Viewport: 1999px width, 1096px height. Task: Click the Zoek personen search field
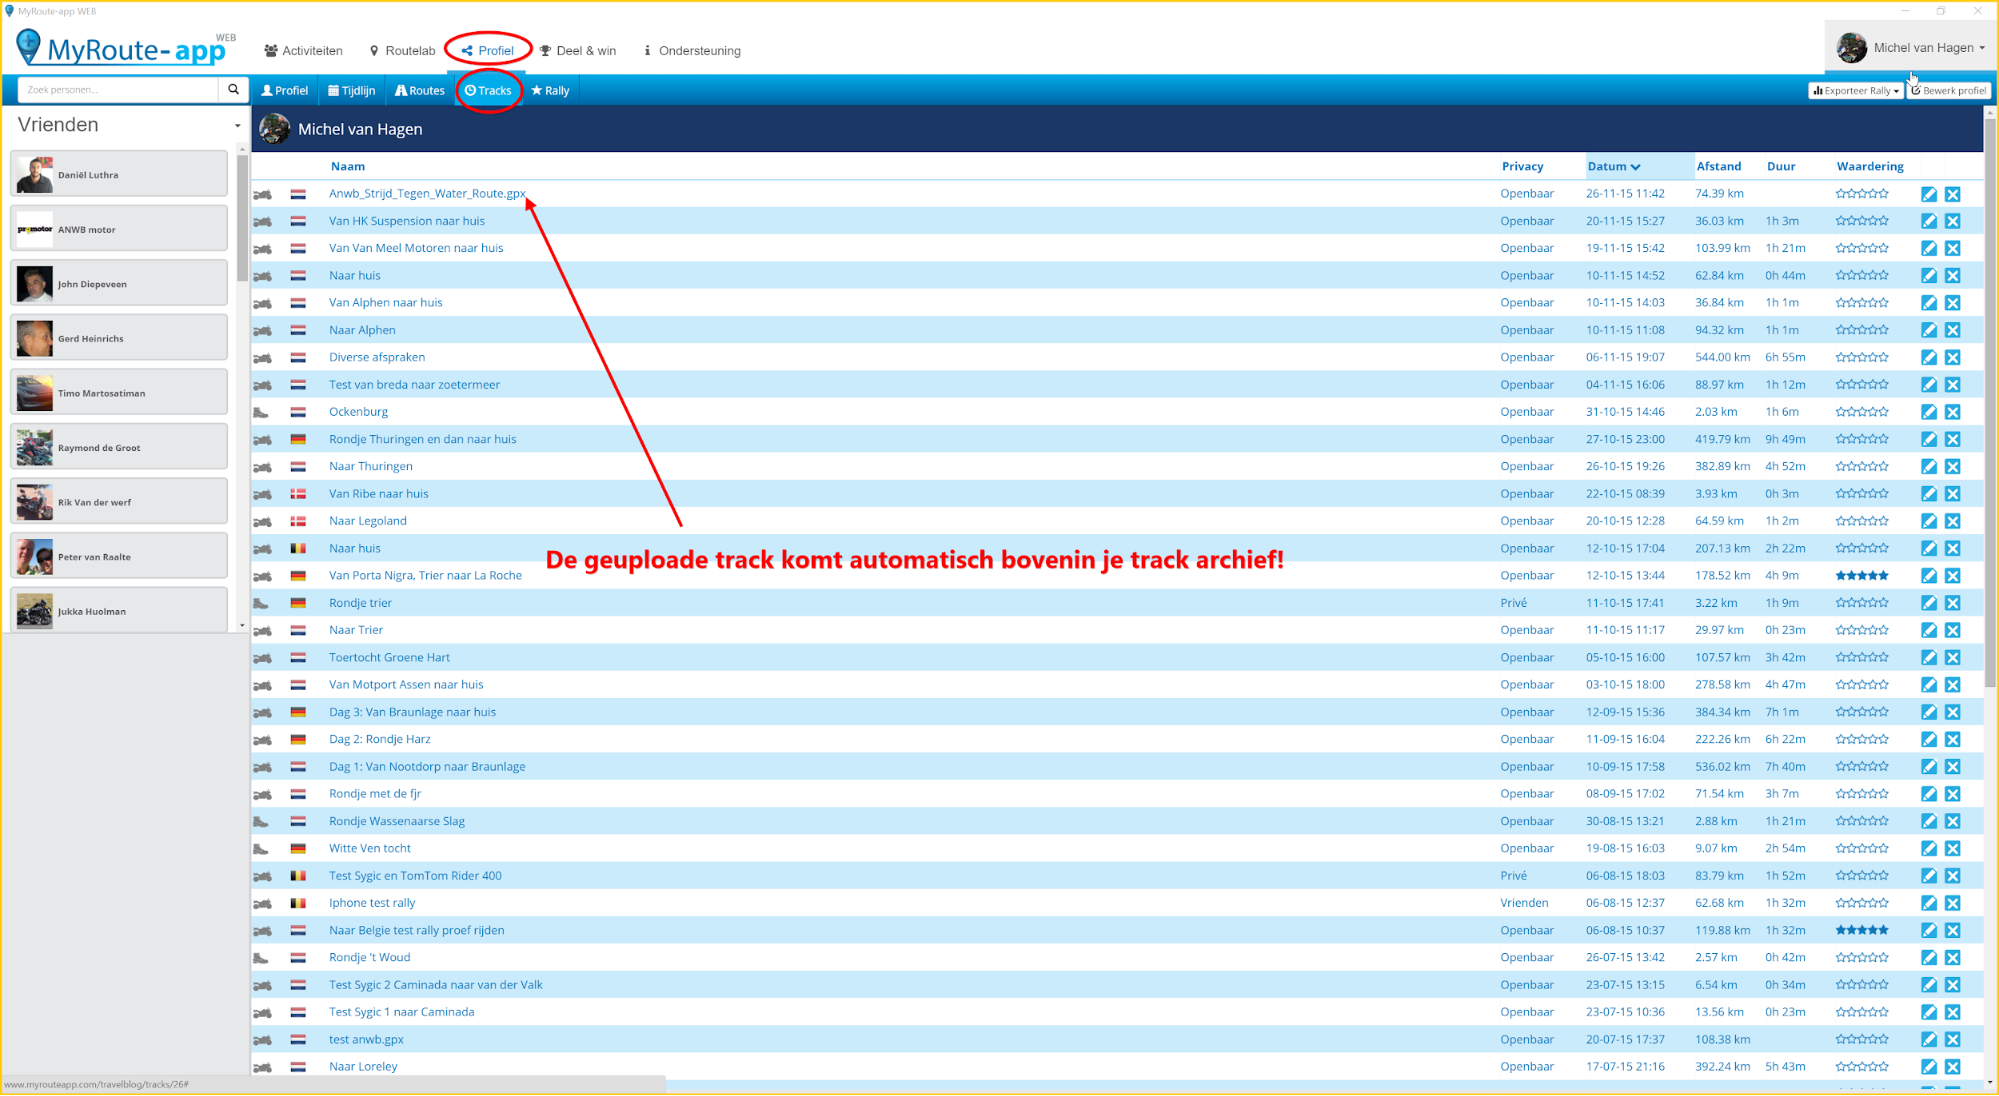point(118,90)
